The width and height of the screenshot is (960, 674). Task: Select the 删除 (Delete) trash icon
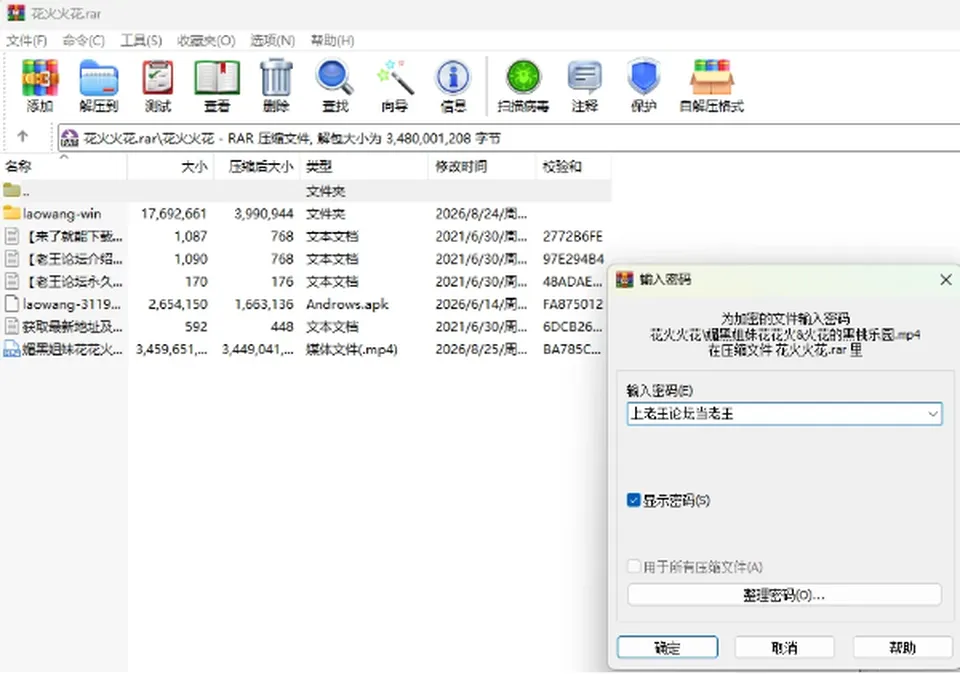coord(276,85)
